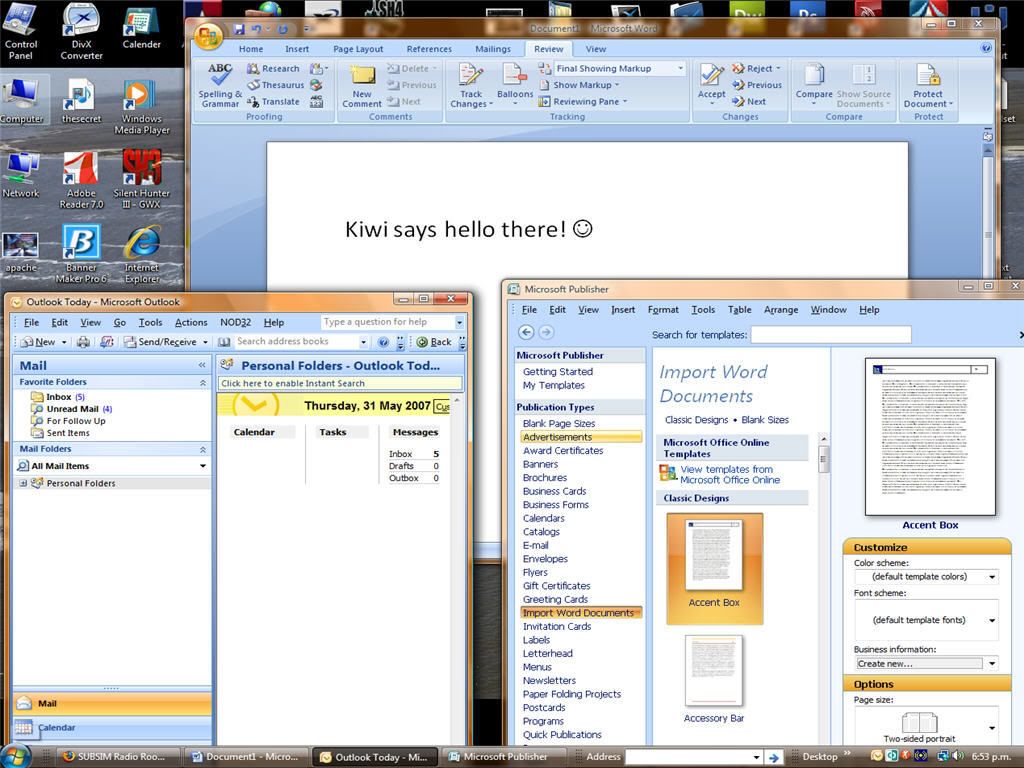1024x768 pixels.
Task: Save the document from Quick Access Toolbar
Action: click(239, 29)
